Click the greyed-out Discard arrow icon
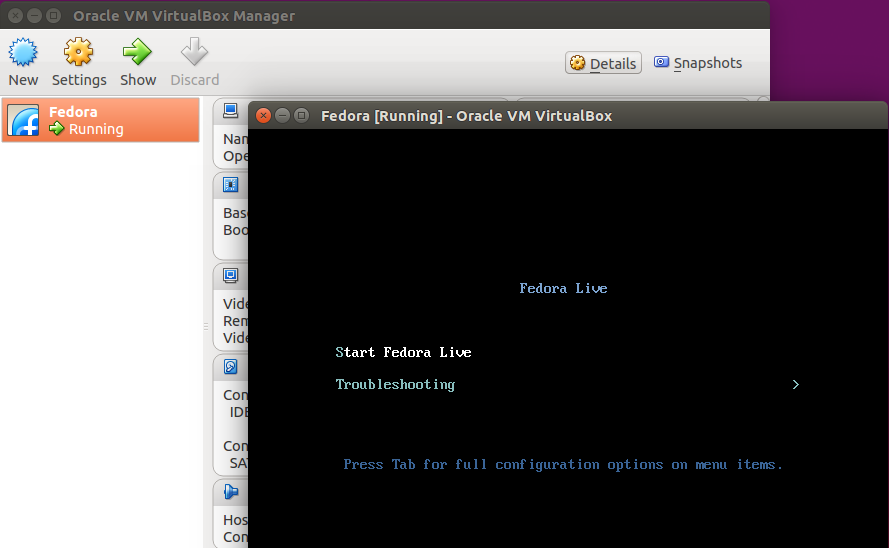889x548 pixels. [194, 52]
